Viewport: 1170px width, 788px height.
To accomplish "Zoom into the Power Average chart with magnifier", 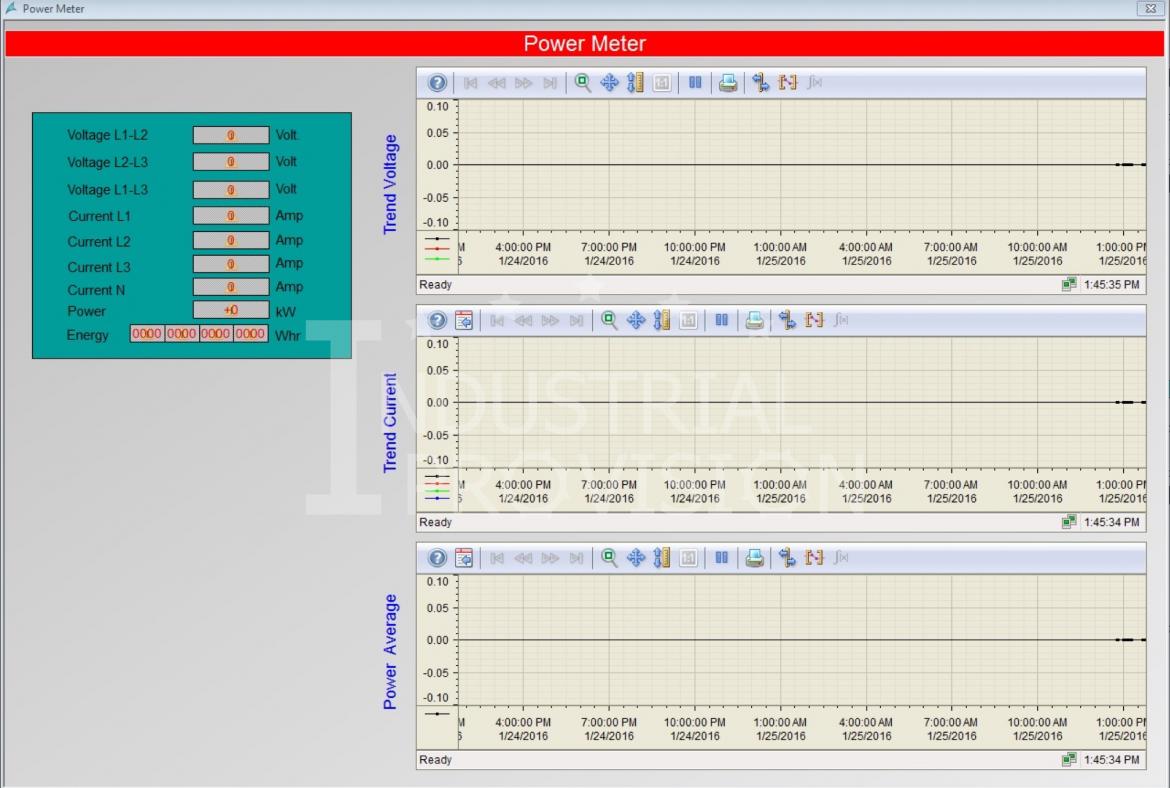I will tap(608, 558).
